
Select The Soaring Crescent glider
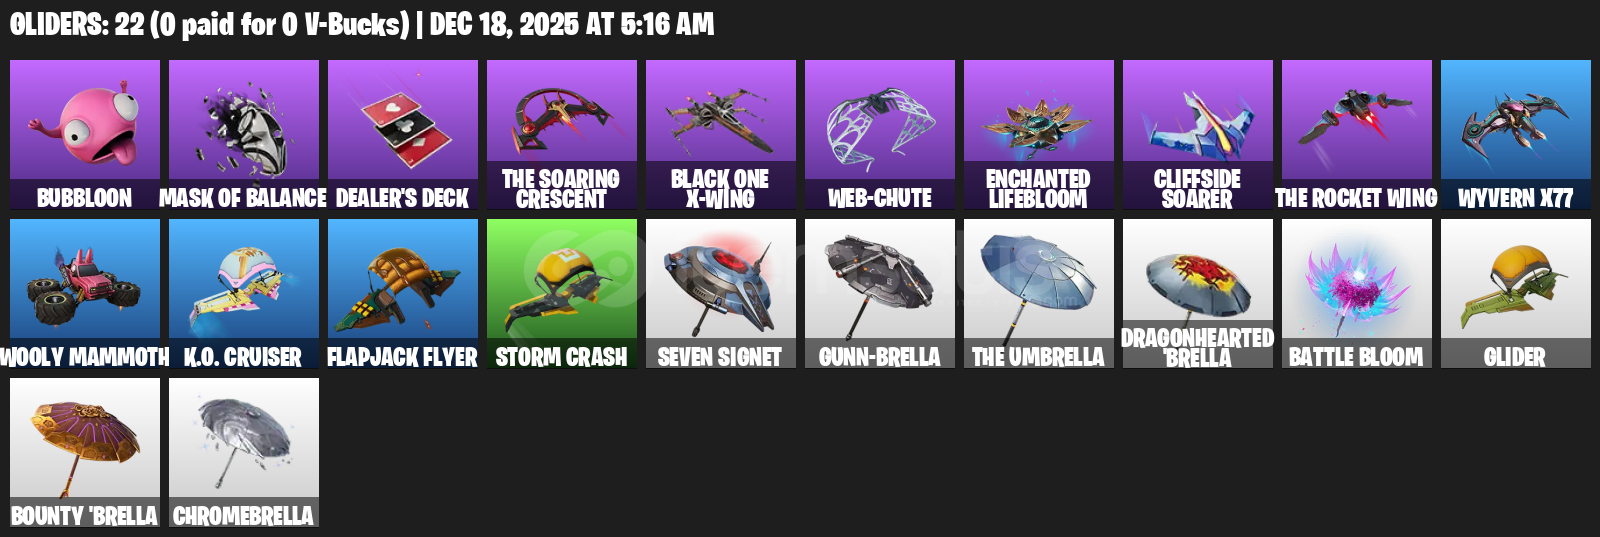coord(562,135)
